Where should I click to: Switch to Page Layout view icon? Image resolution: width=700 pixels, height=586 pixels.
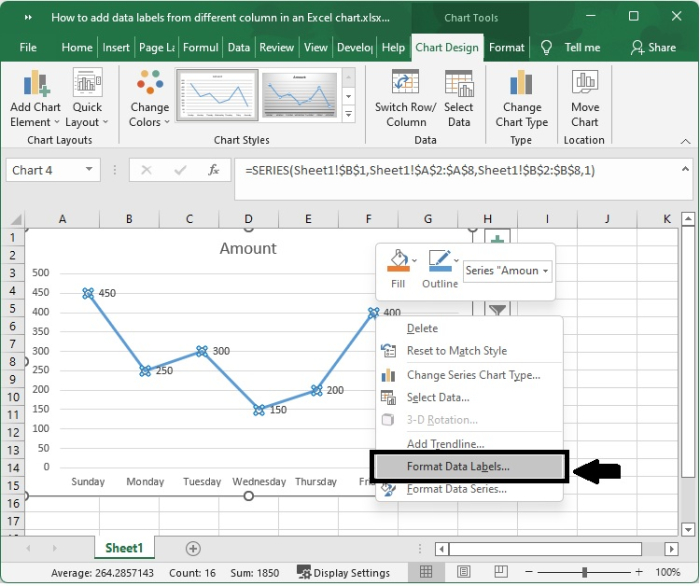(x=463, y=572)
